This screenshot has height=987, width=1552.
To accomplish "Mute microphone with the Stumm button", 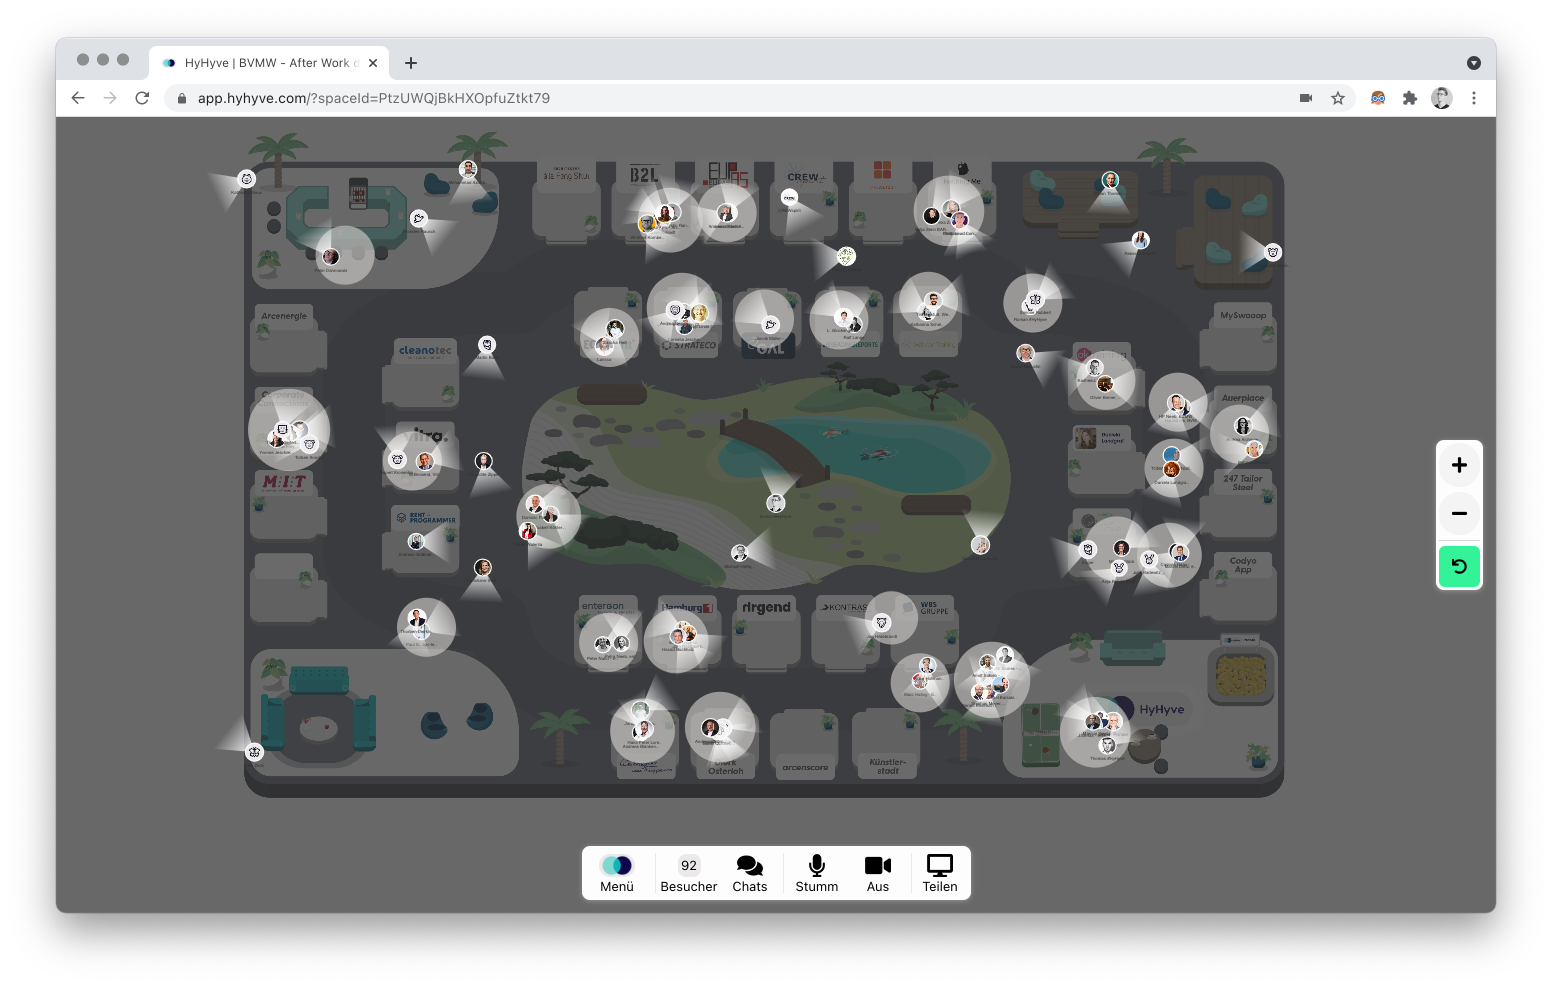I will tap(817, 873).
